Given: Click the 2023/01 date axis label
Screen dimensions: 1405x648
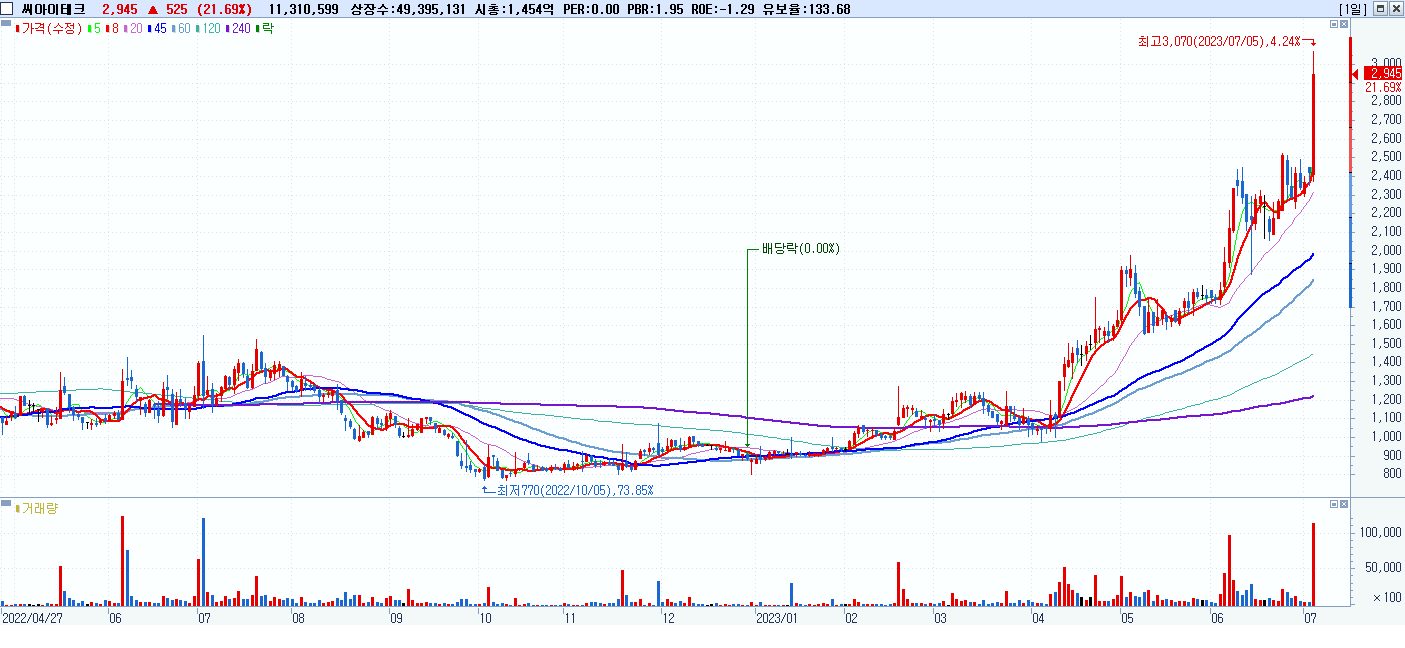Looking at the screenshot, I should pos(778,619).
